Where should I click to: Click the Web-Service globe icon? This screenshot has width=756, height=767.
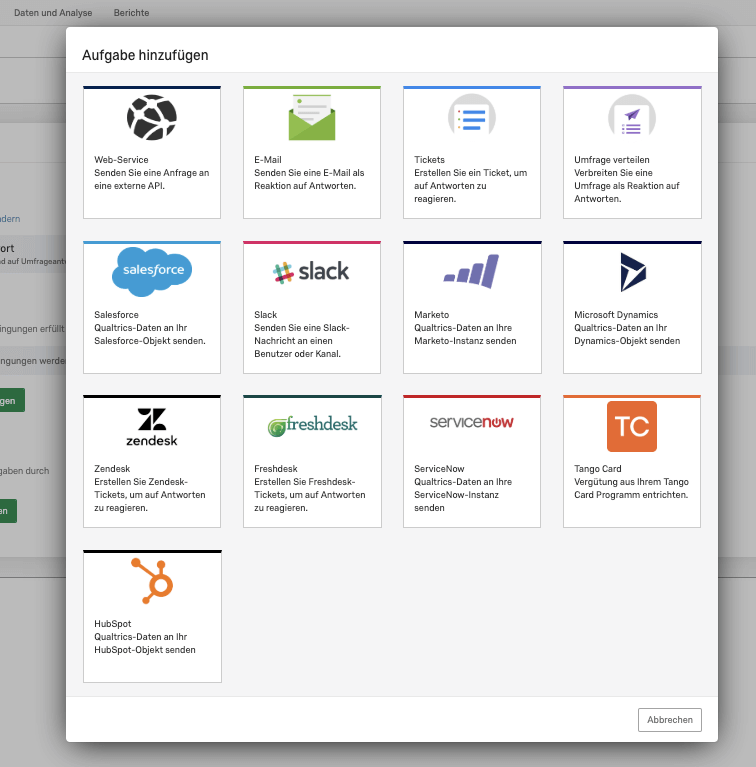(x=152, y=117)
